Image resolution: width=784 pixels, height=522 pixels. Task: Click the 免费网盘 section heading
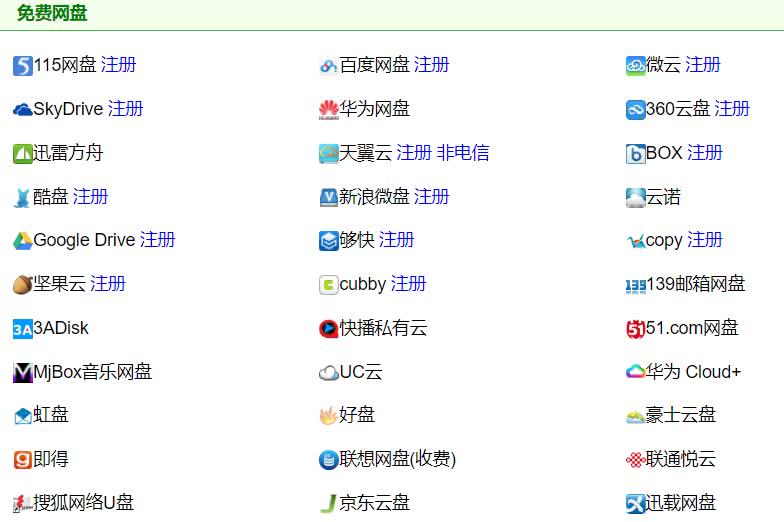(x=52, y=13)
